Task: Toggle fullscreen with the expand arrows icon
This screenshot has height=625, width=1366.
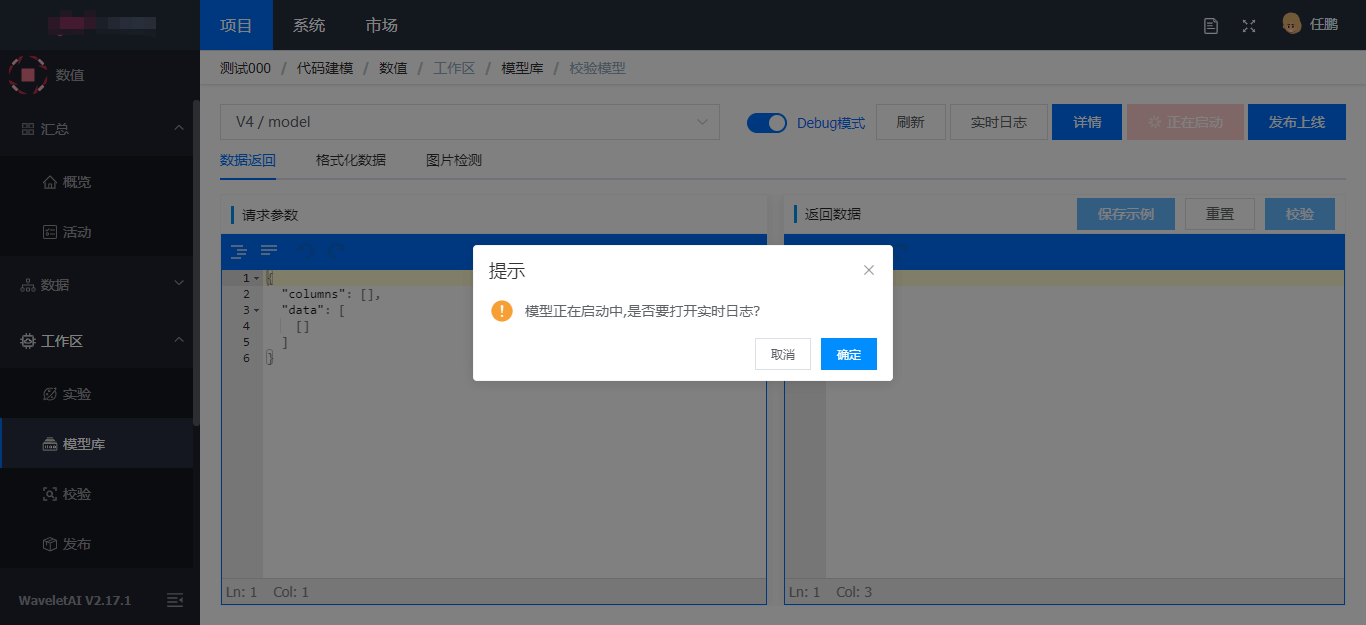Action: click(1249, 26)
